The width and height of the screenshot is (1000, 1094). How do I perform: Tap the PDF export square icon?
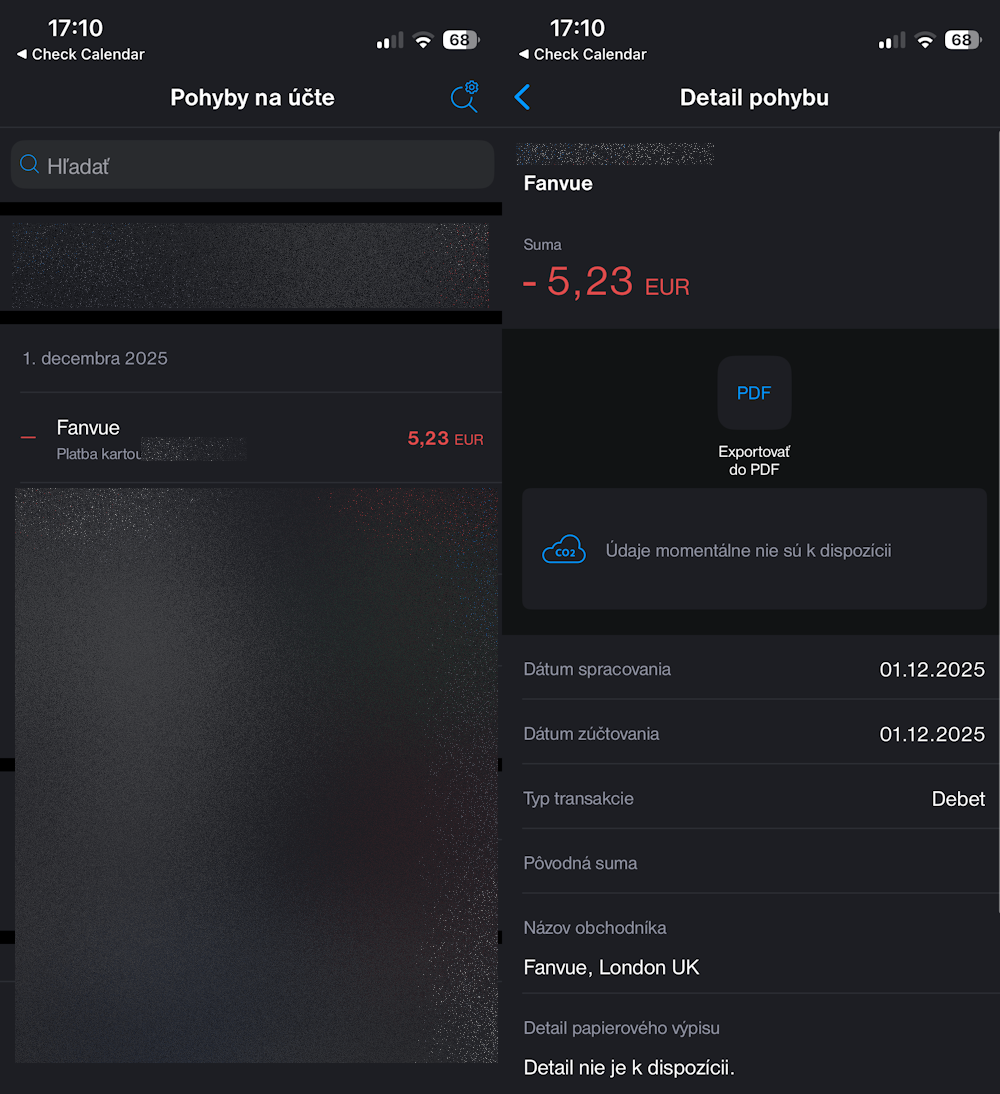coord(754,392)
